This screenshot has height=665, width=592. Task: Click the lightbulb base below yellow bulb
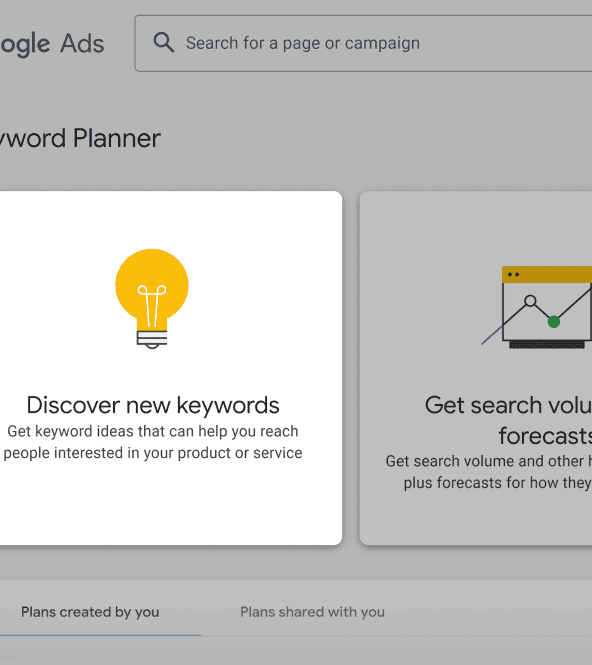coord(152,339)
